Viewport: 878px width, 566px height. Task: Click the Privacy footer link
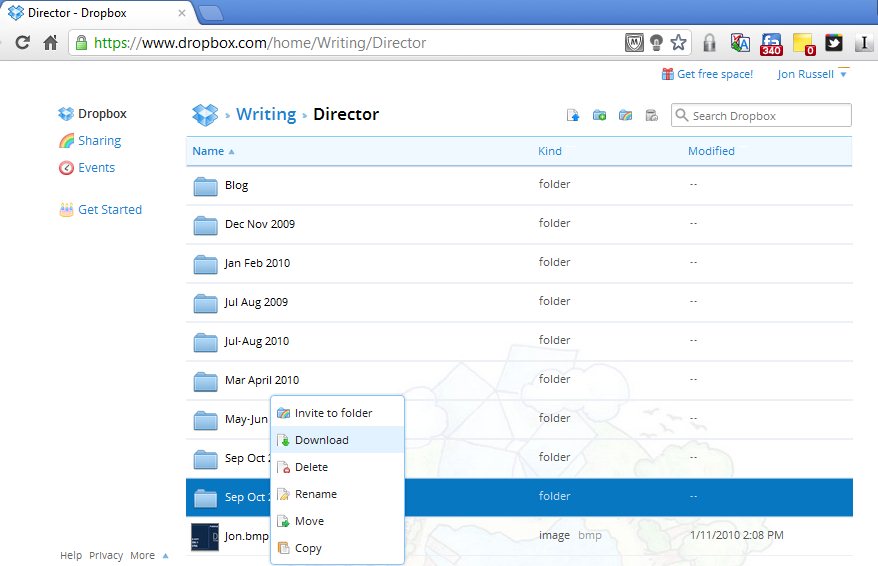106,555
